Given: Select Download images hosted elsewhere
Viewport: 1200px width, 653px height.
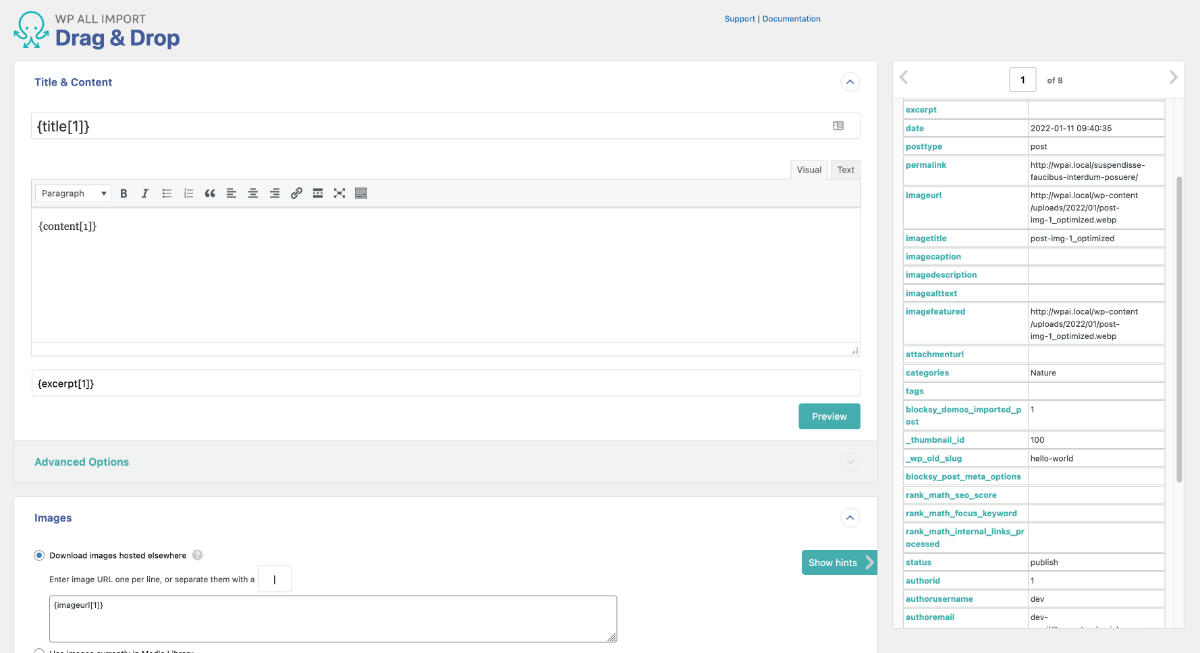Looking at the screenshot, I should (x=40, y=555).
